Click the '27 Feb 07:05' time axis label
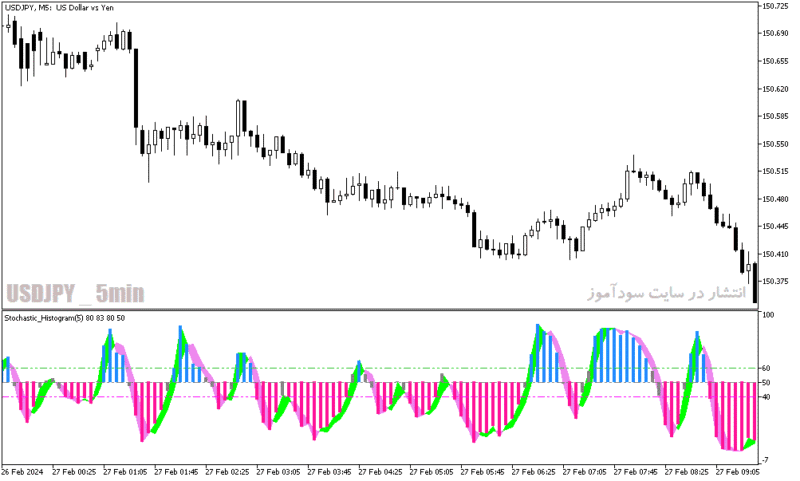 [x=585, y=472]
